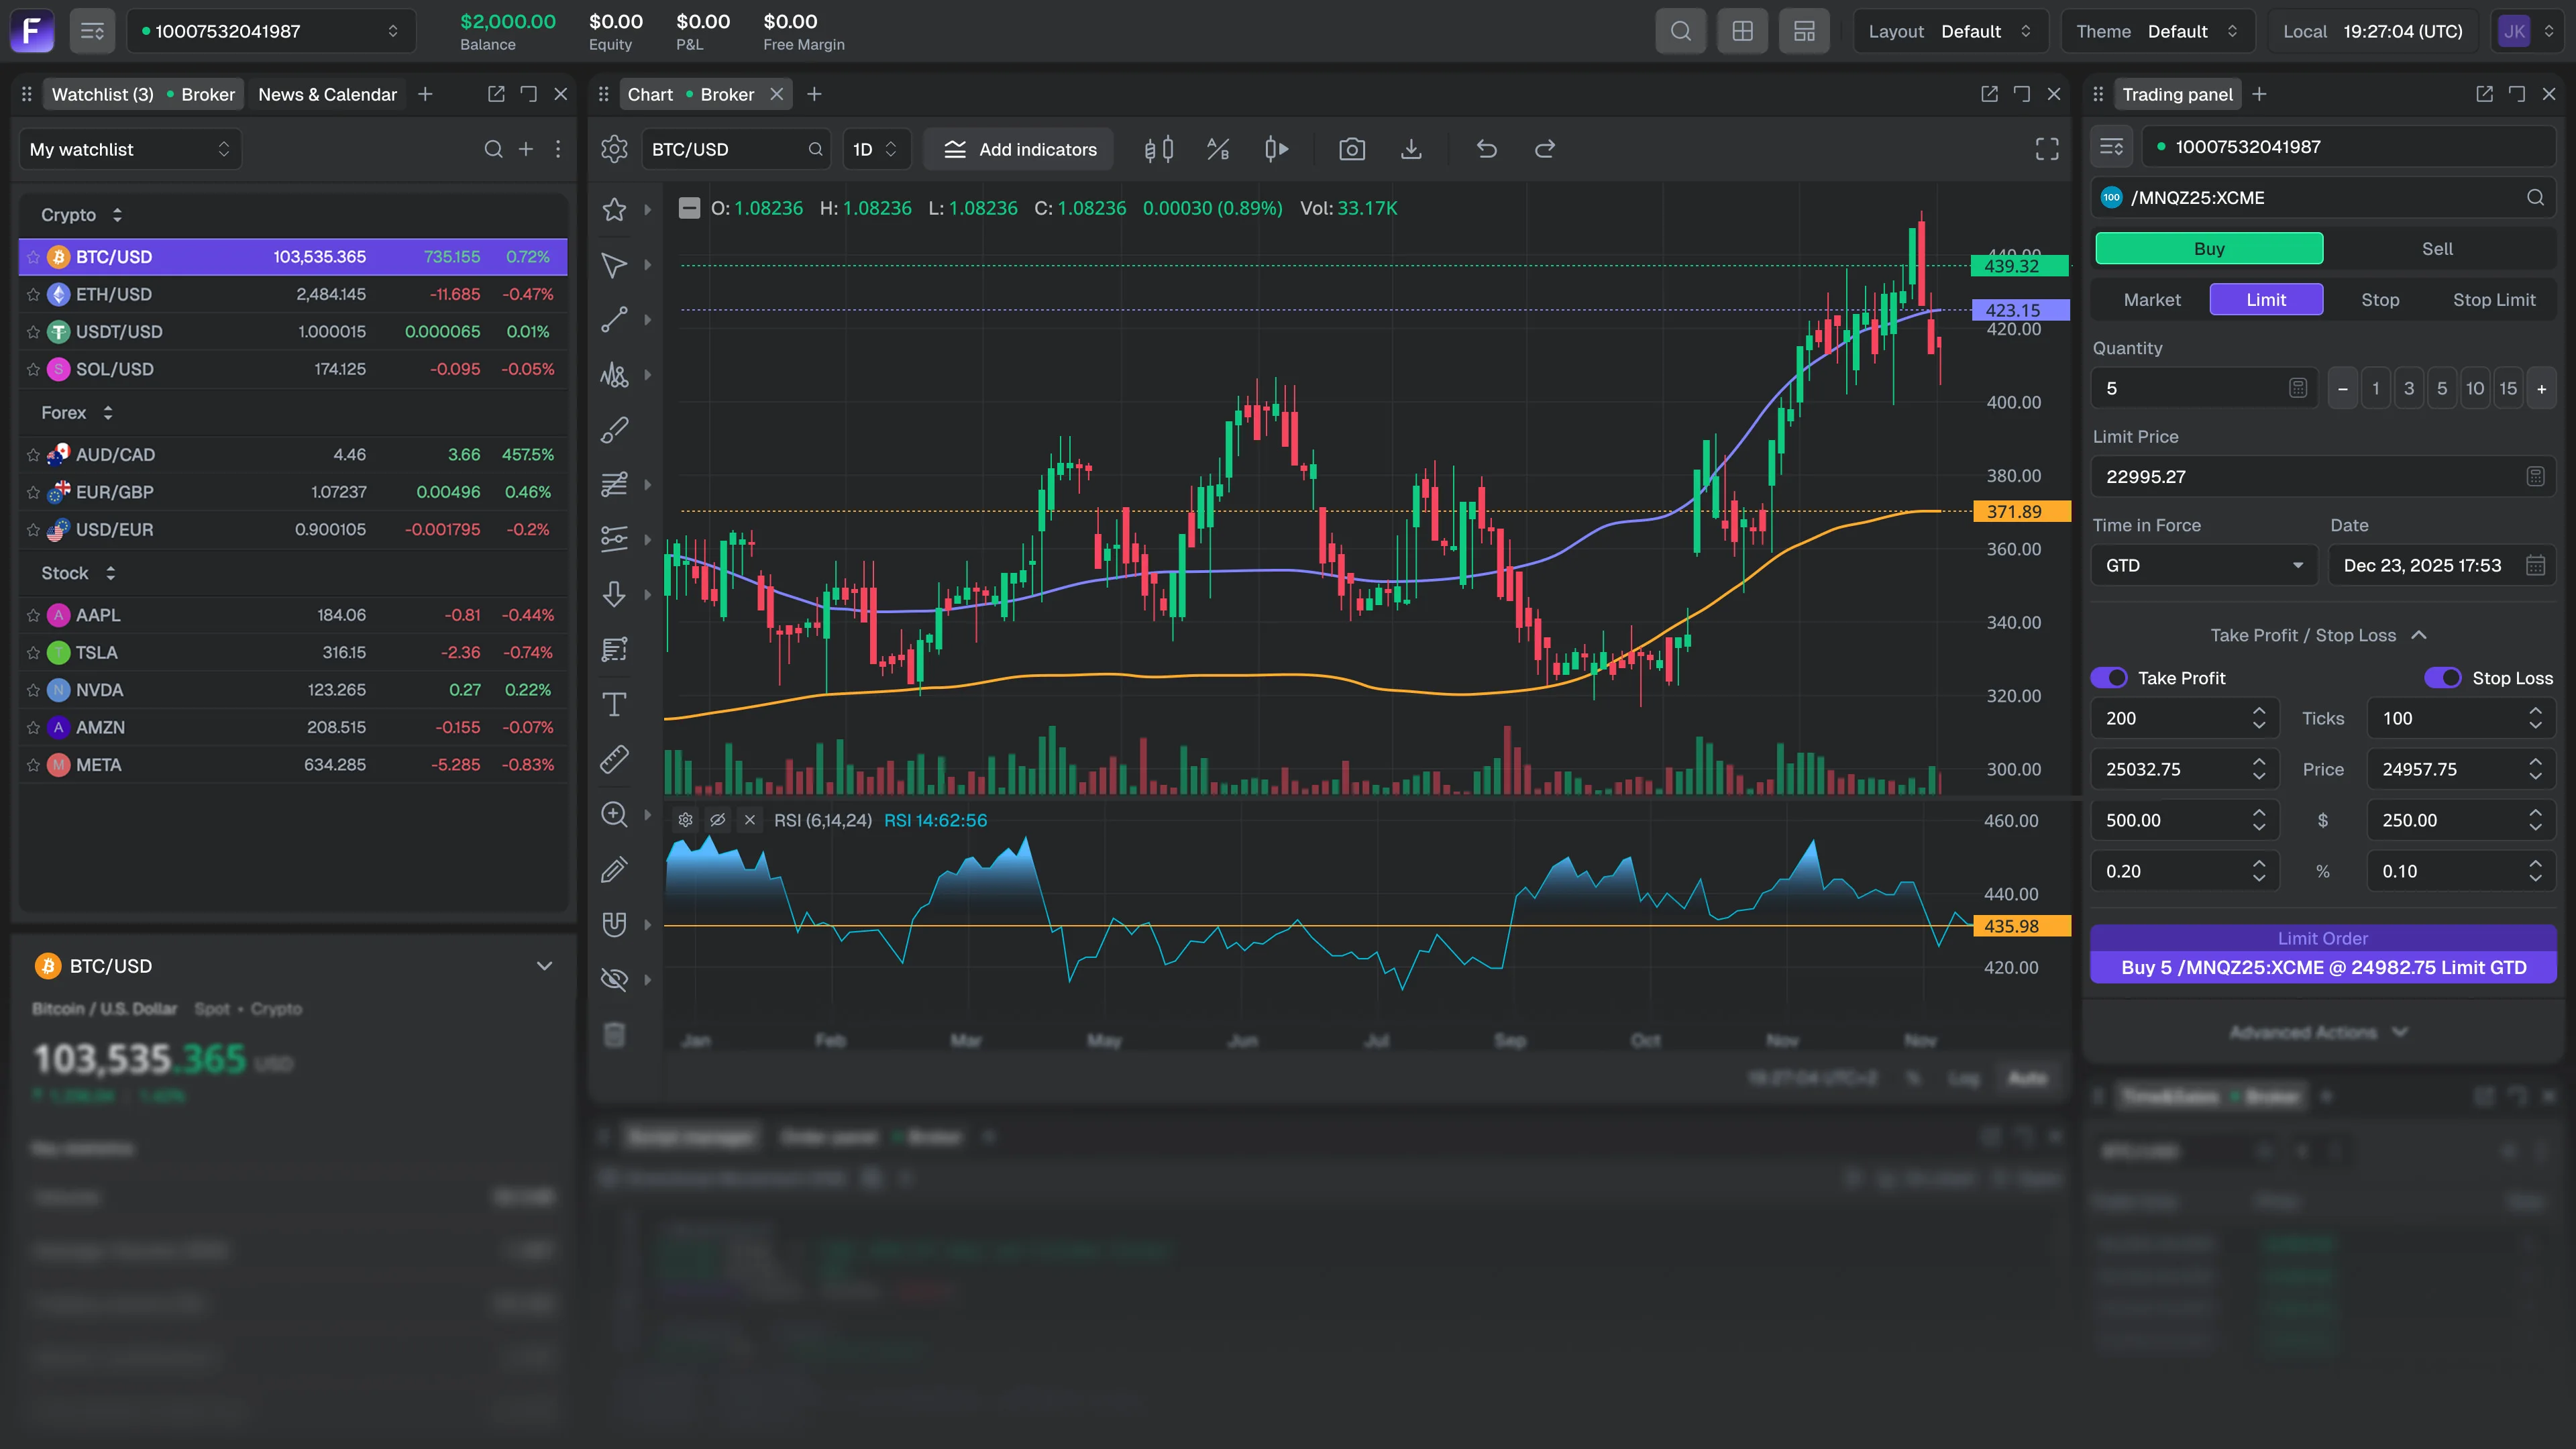The width and height of the screenshot is (2576, 1449).
Task: Click the chart screenshot camera icon
Action: click(1352, 149)
